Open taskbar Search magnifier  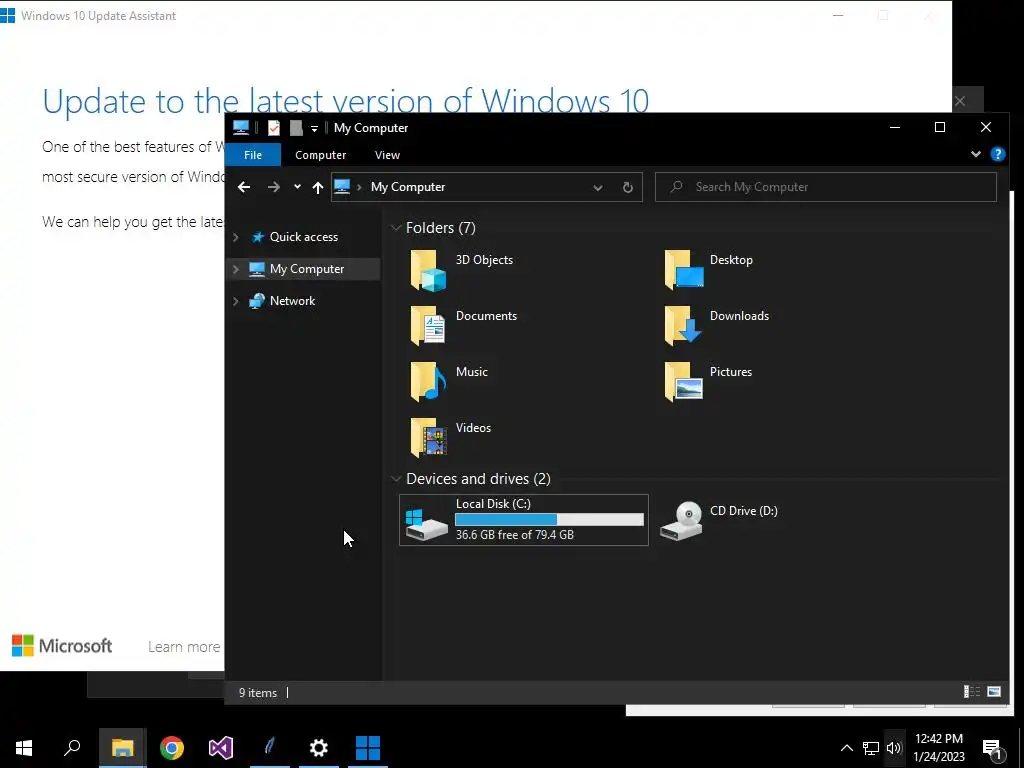click(72, 748)
